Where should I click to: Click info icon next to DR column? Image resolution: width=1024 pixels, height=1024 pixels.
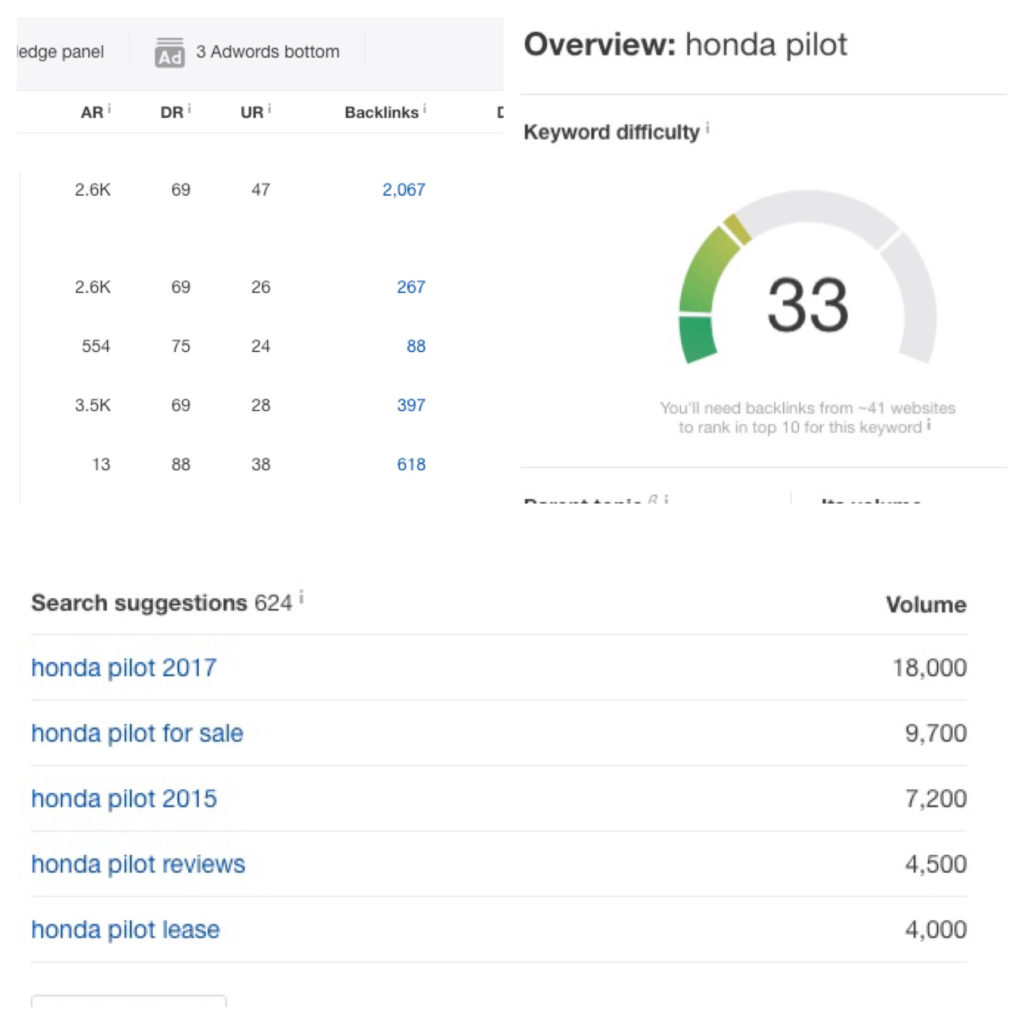point(189,108)
